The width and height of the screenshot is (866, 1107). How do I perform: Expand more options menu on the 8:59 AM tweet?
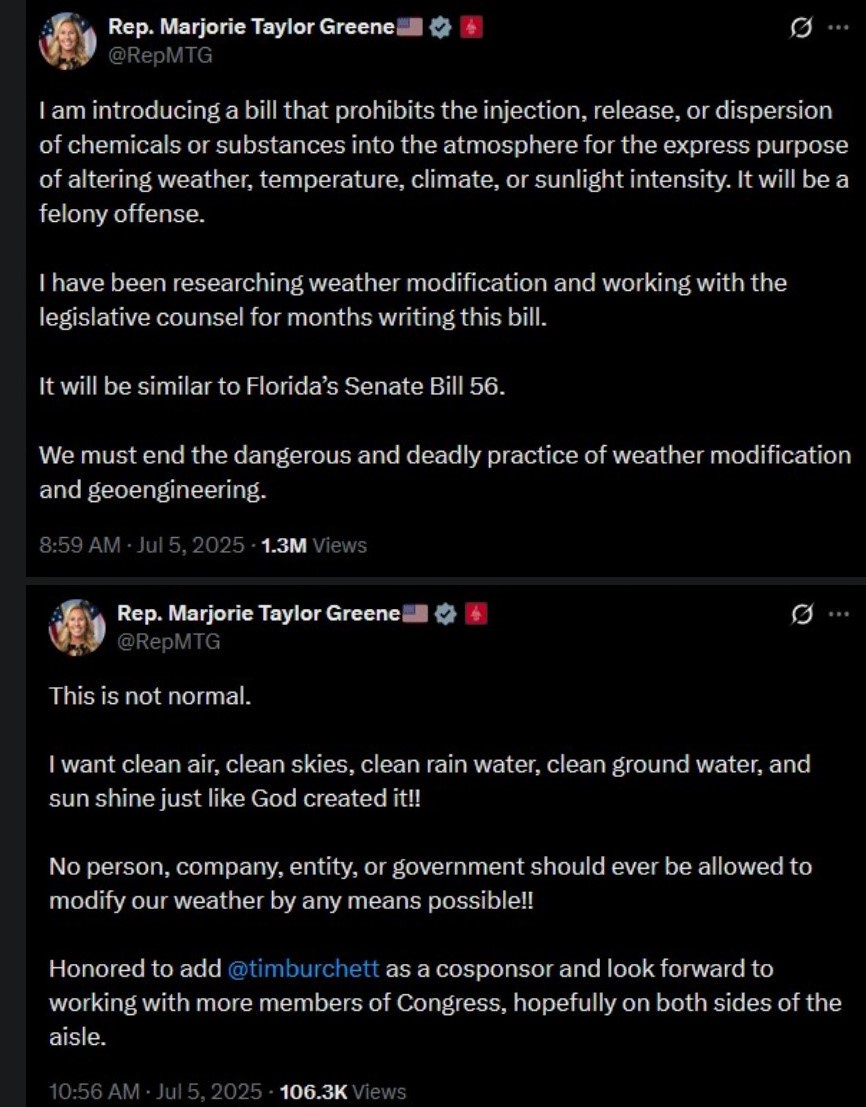[x=837, y=29]
